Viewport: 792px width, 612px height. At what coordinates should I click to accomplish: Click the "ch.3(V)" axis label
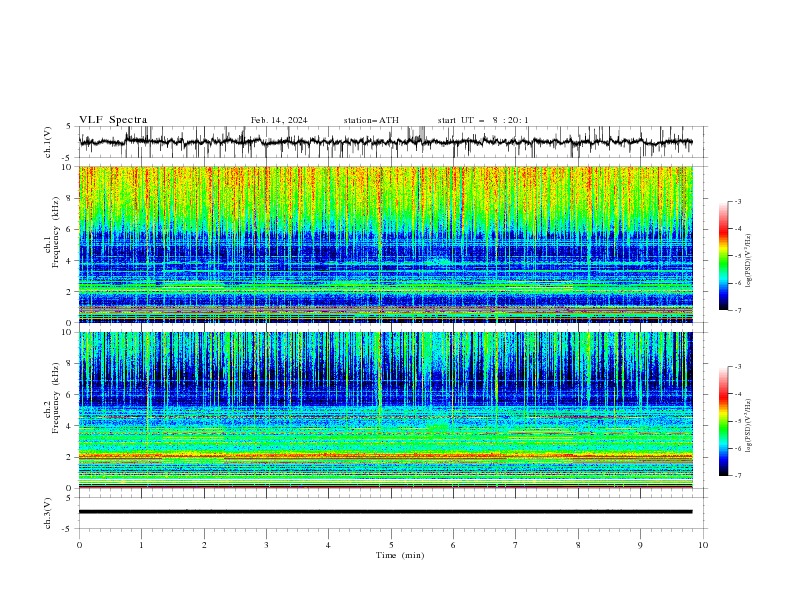[x=48, y=513]
